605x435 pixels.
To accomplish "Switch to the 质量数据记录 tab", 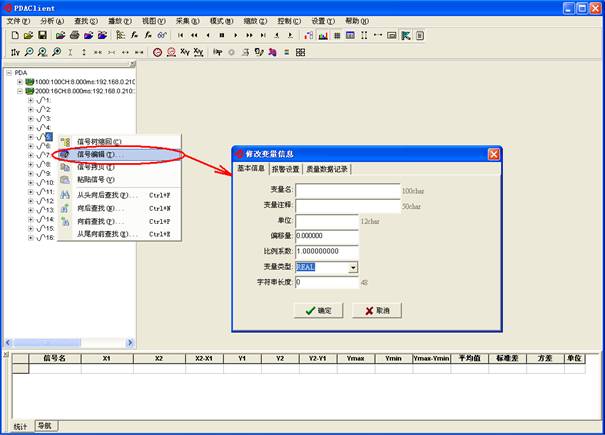I will pos(327,169).
